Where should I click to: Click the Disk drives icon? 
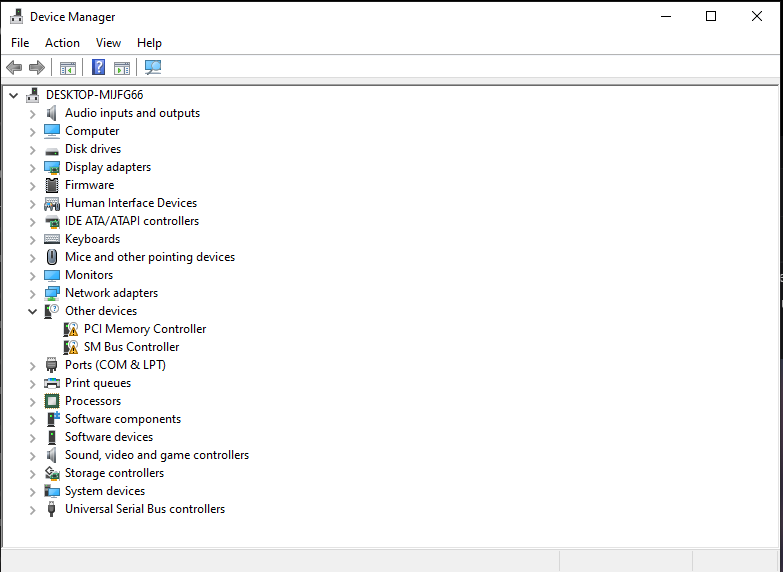[x=51, y=150]
